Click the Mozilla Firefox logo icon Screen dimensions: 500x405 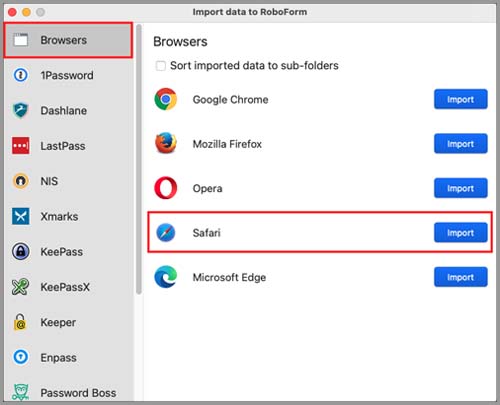click(x=166, y=143)
